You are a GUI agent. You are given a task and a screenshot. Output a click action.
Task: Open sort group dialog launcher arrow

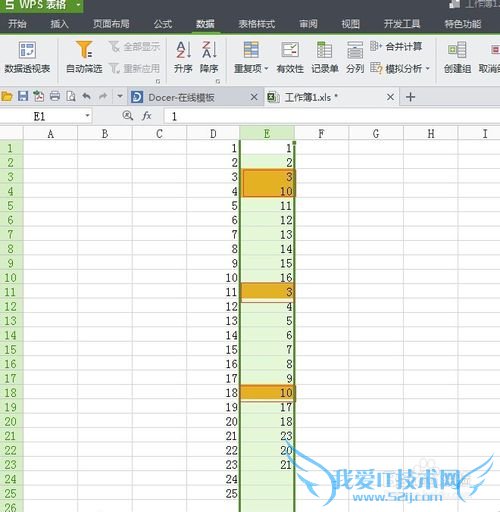pos(218,81)
